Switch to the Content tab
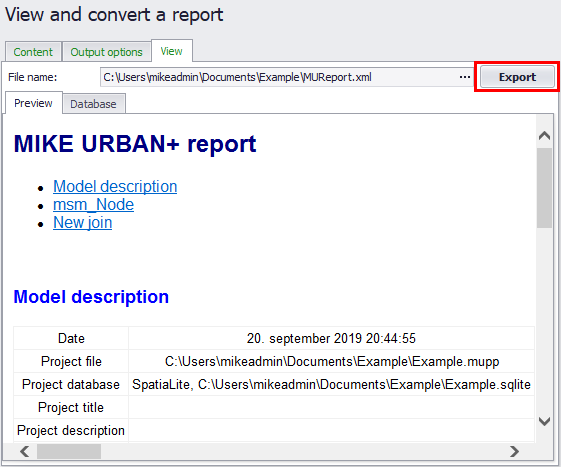The height and width of the screenshot is (467, 561). 33,52
